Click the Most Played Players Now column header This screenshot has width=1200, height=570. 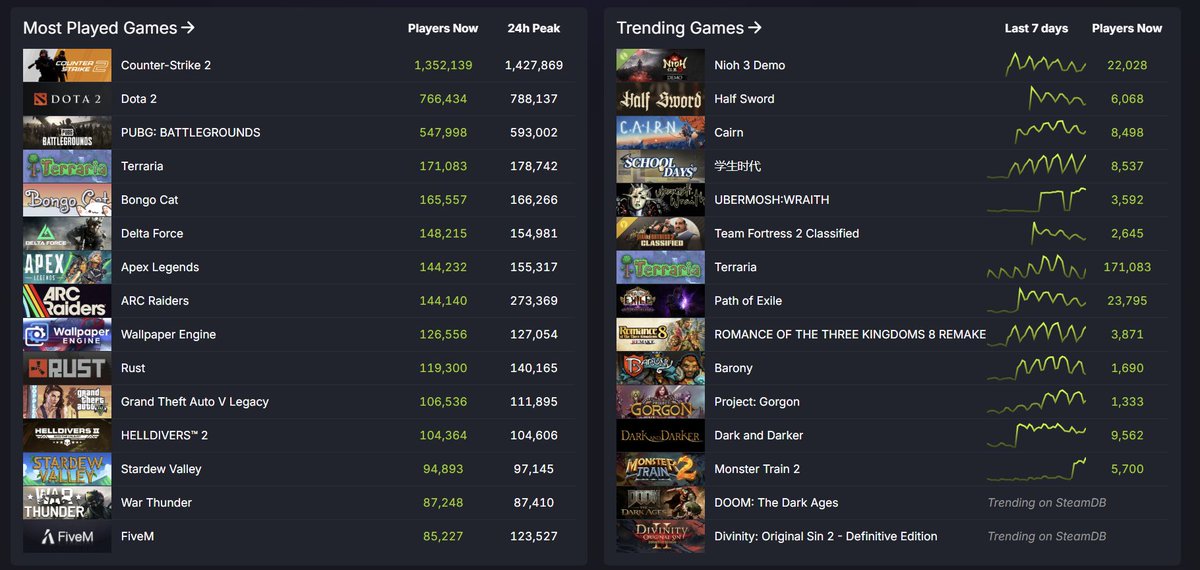point(443,28)
